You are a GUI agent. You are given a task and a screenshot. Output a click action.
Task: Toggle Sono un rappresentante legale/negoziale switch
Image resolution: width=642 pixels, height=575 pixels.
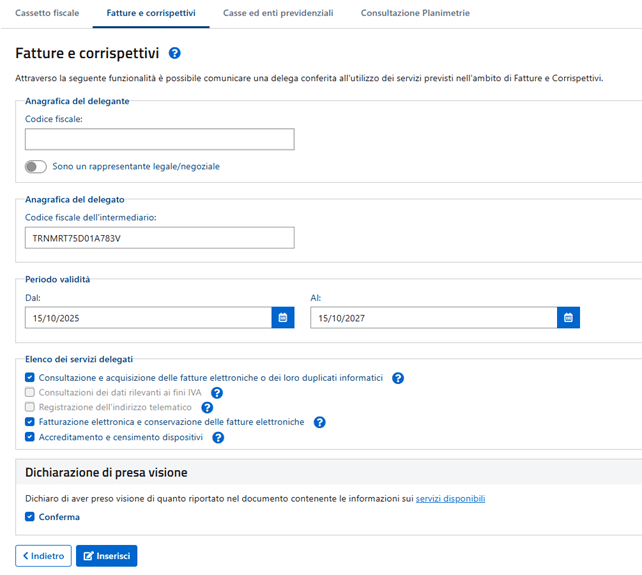(x=36, y=166)
